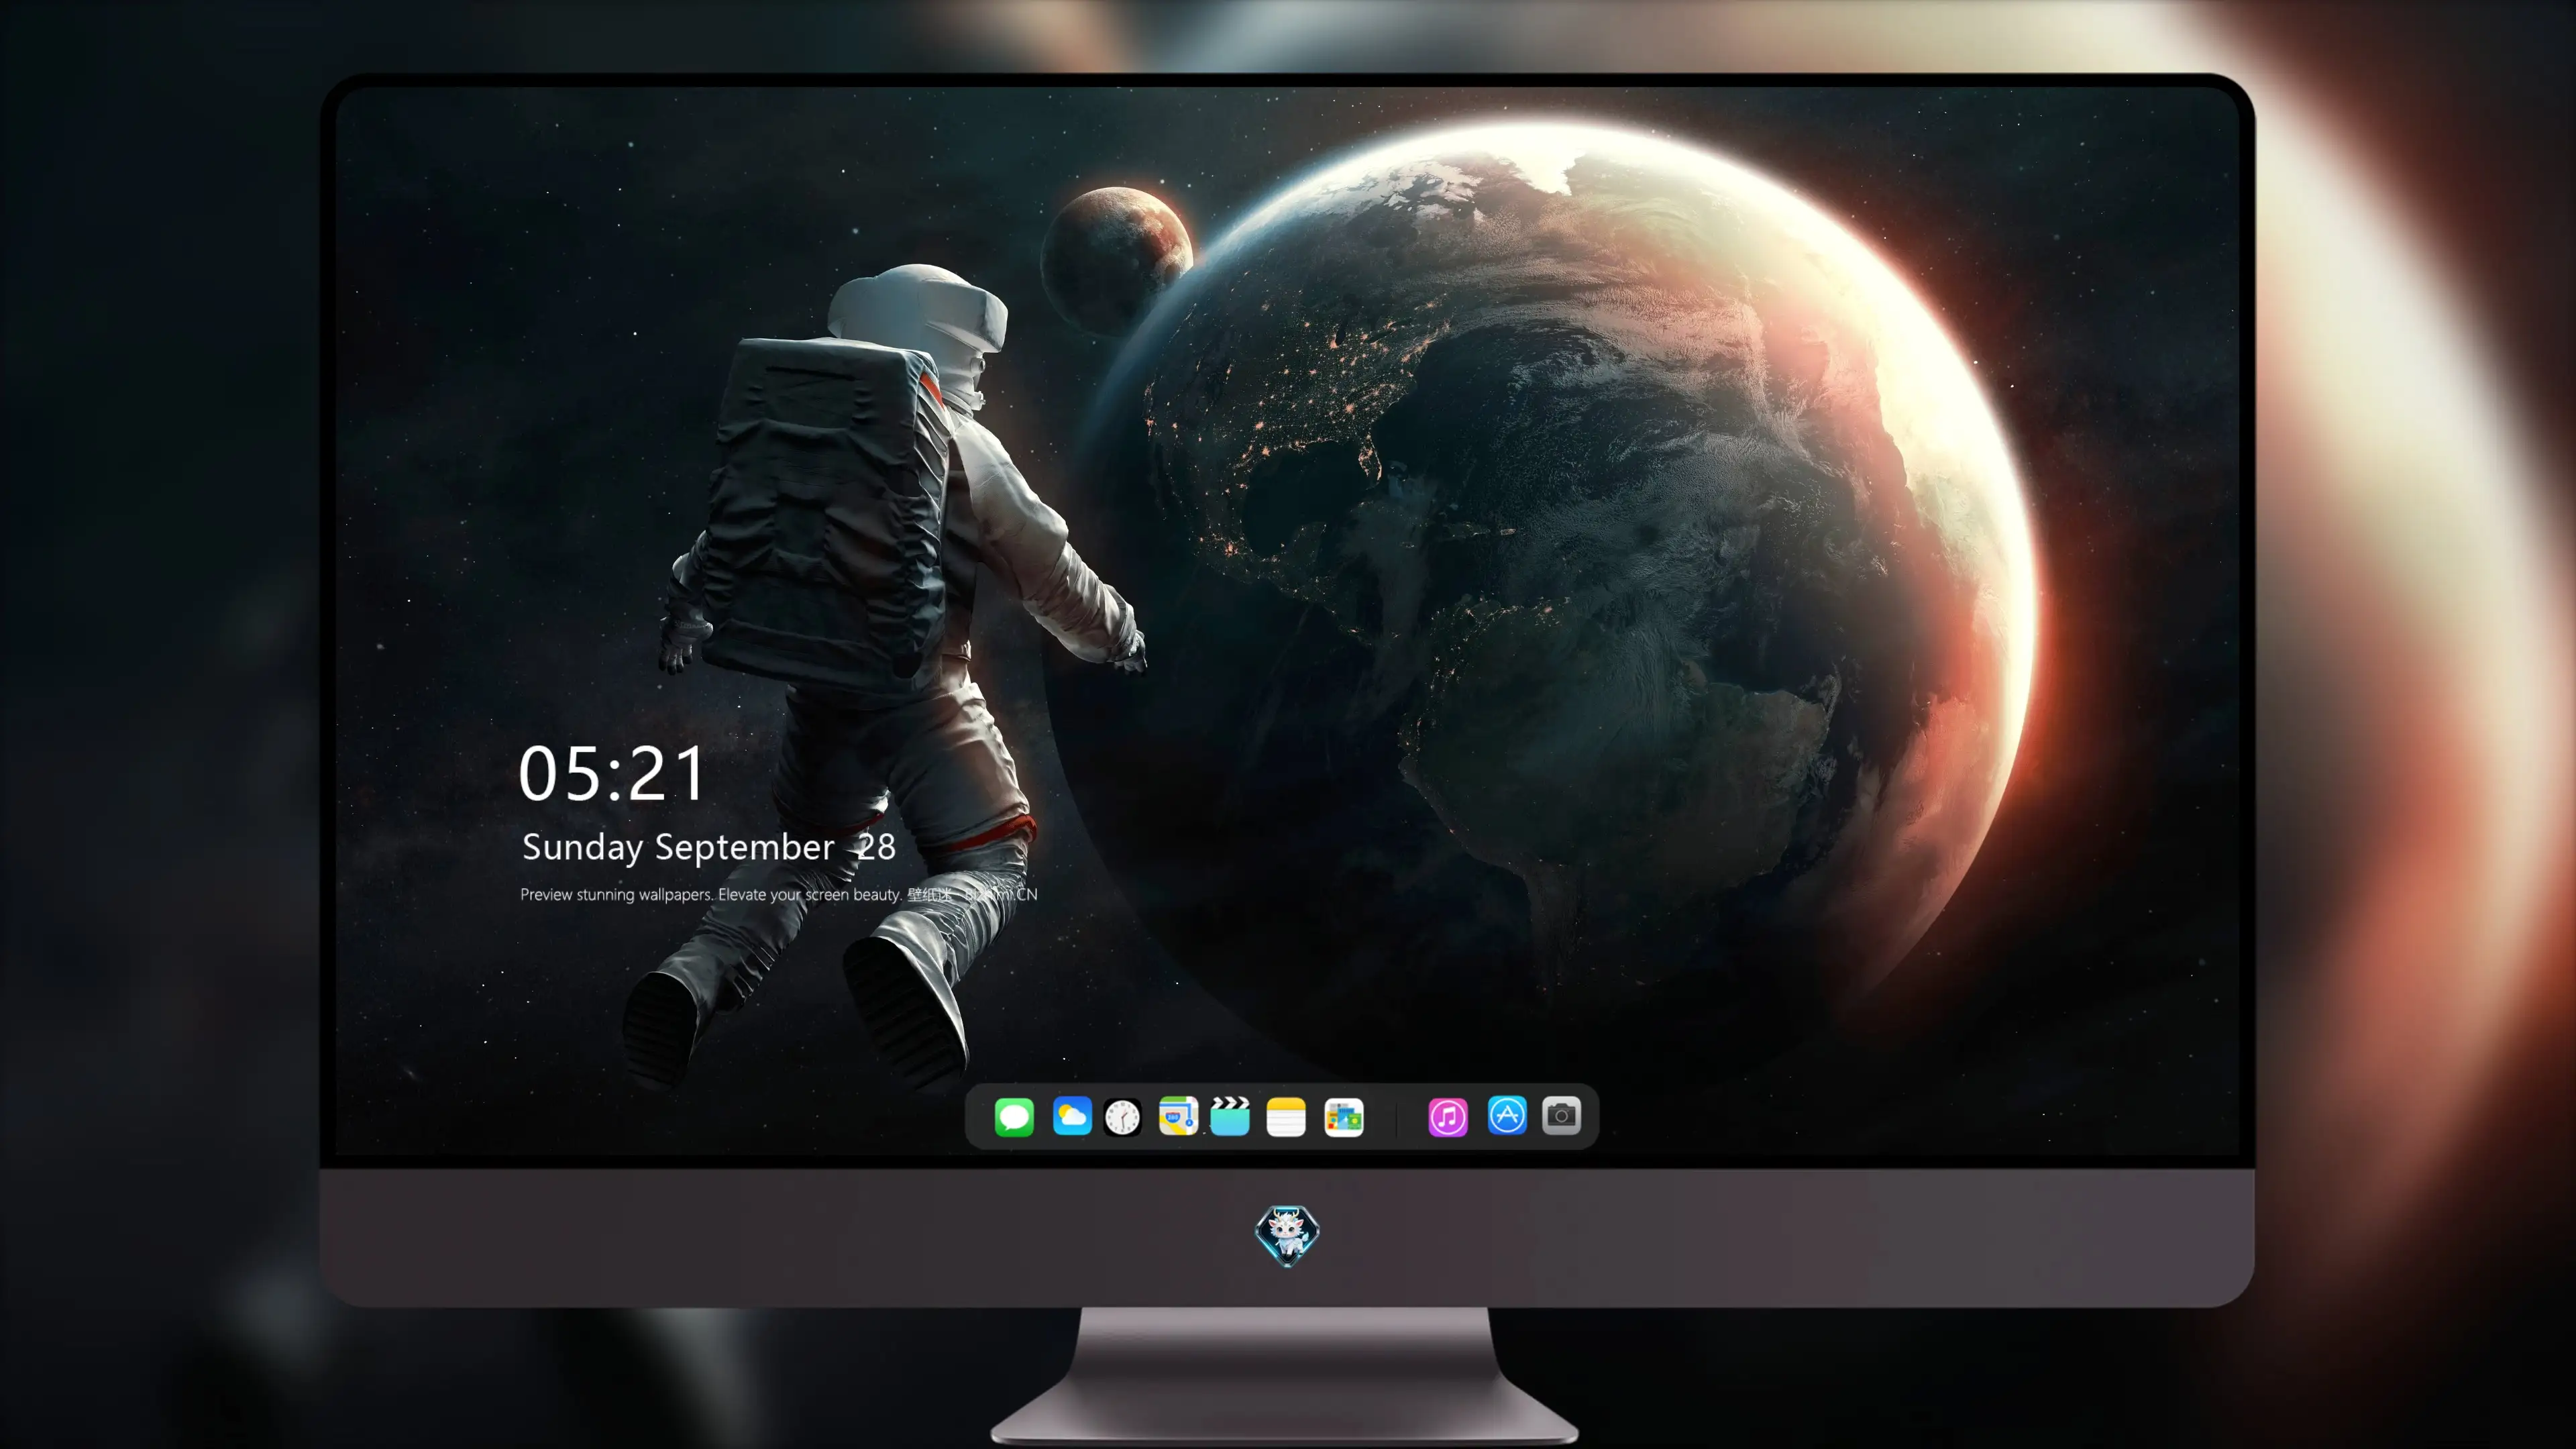Click the dragon mascot logo on the monitor chin
Image resolution: width=2576 pixels, height=1449 pixels.
pyautogui.click(x=1287, y=1236)
